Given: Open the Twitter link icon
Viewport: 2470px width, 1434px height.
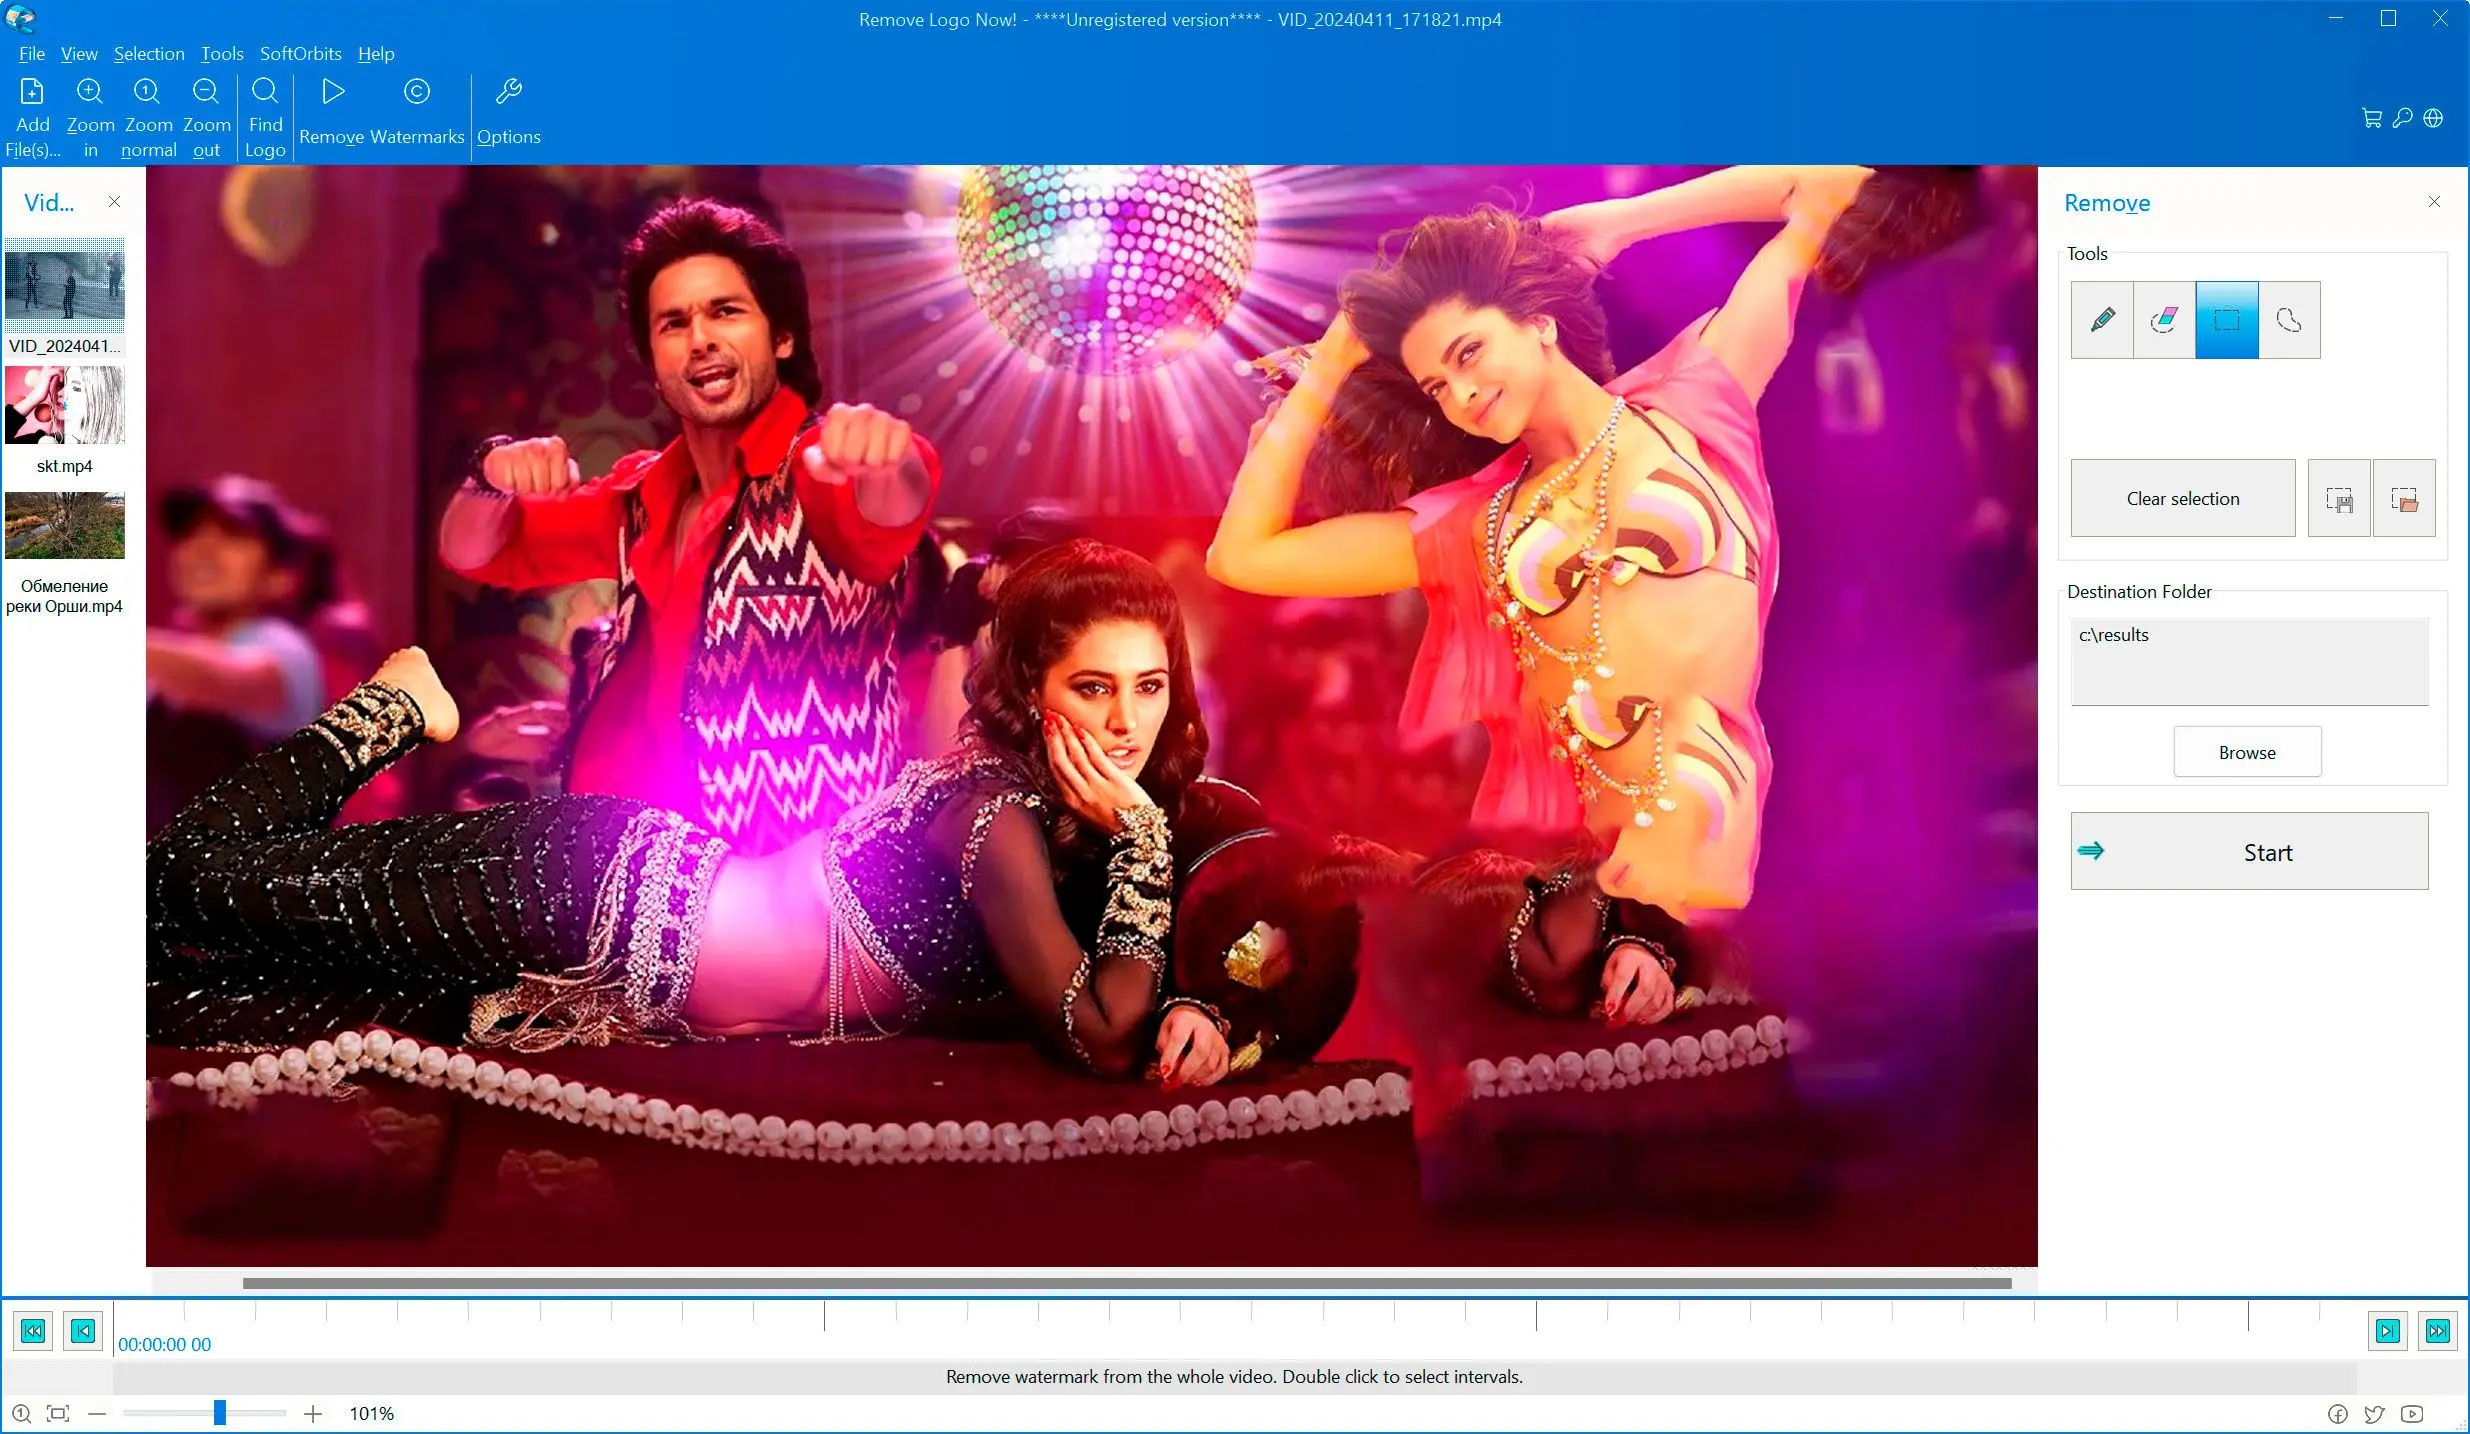Looking at the screenshot, I should tap(2374, 1413).
